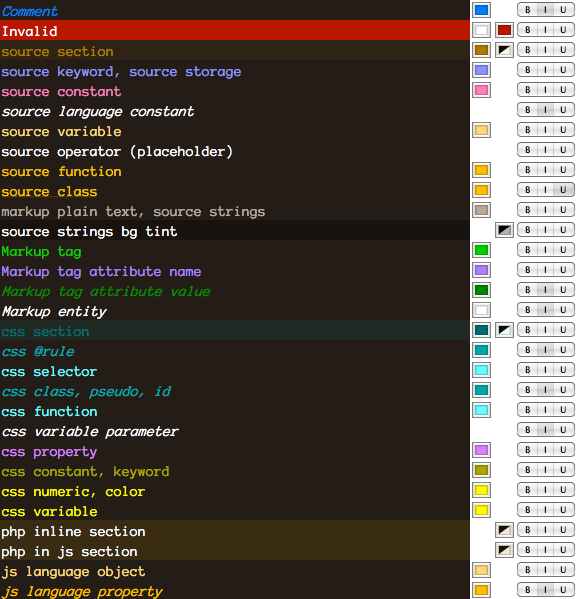Disable italic for the css @rule row

click(x=546, y=350)
